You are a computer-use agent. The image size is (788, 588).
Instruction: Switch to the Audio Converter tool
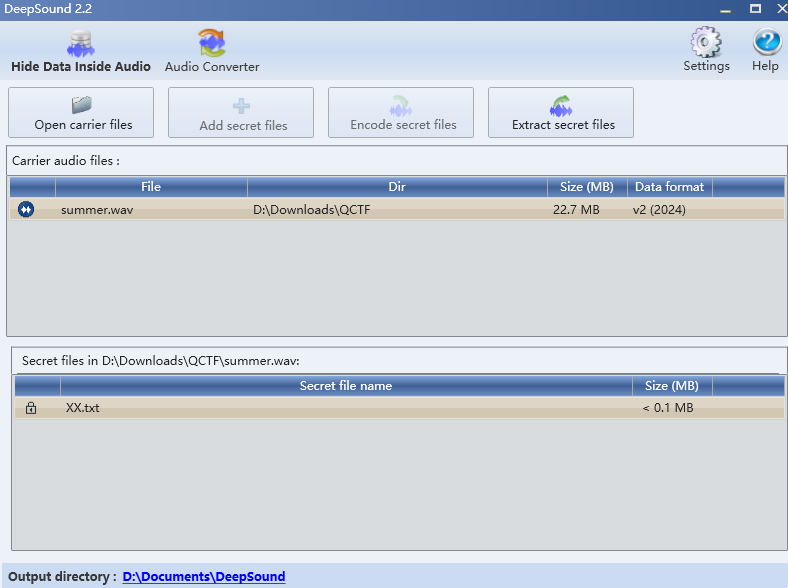(212, 52)
